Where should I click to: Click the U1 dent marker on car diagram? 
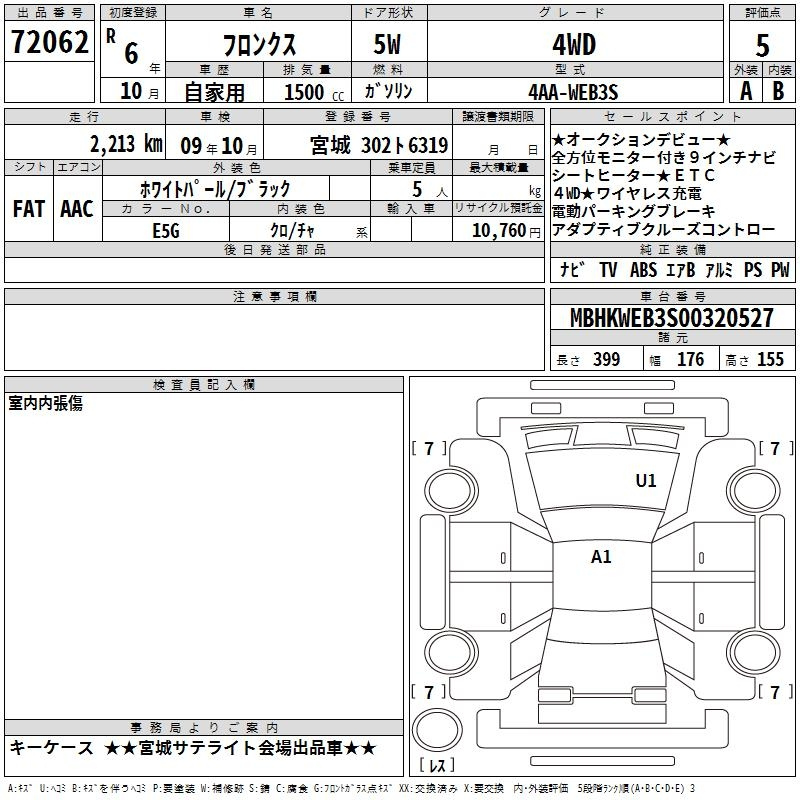646,481
